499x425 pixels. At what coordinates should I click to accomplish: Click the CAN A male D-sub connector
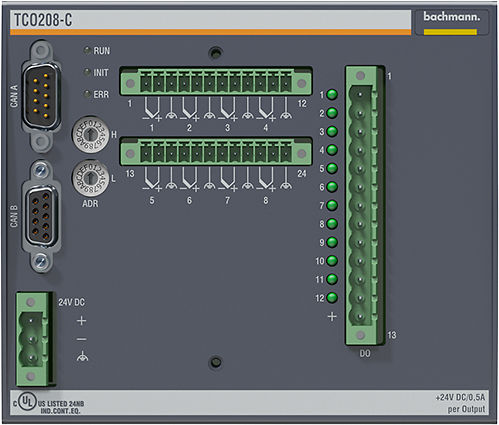coord(41,97)
